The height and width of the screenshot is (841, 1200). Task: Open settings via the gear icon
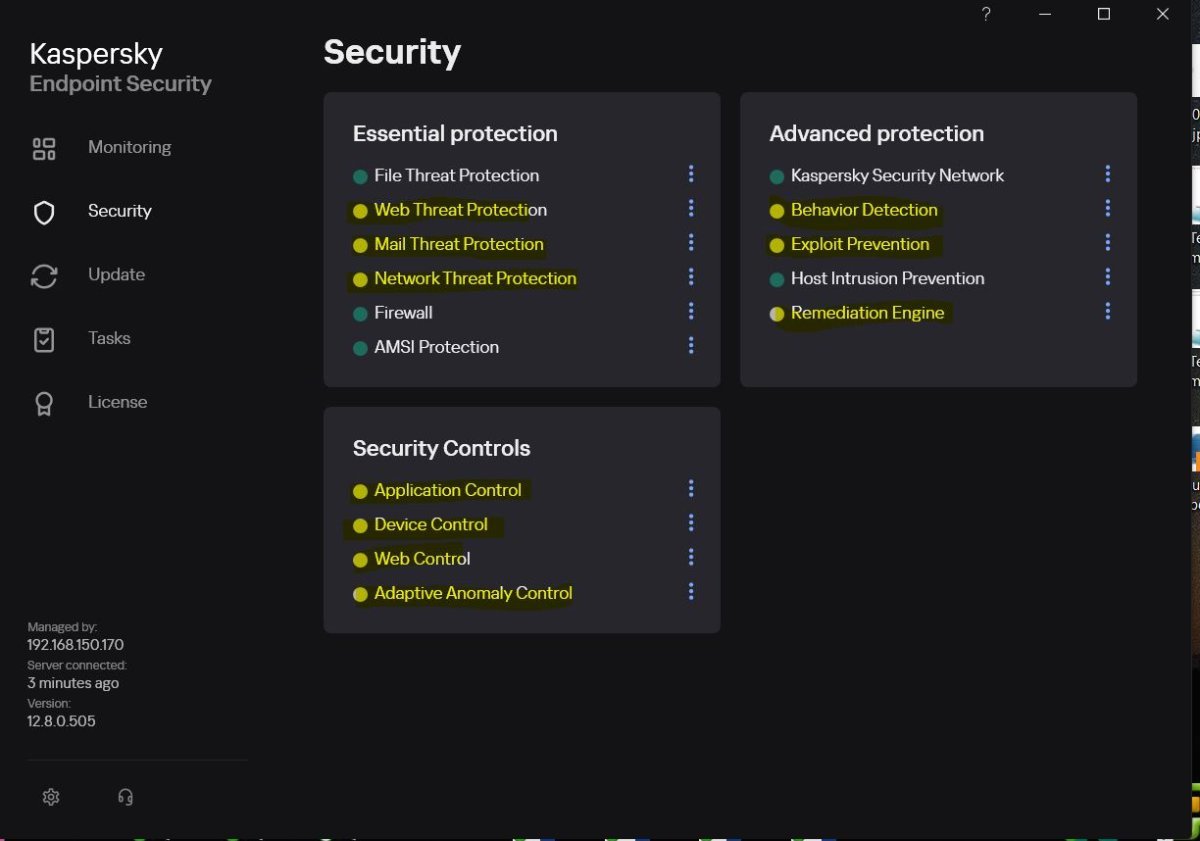(x=51, y=797)
